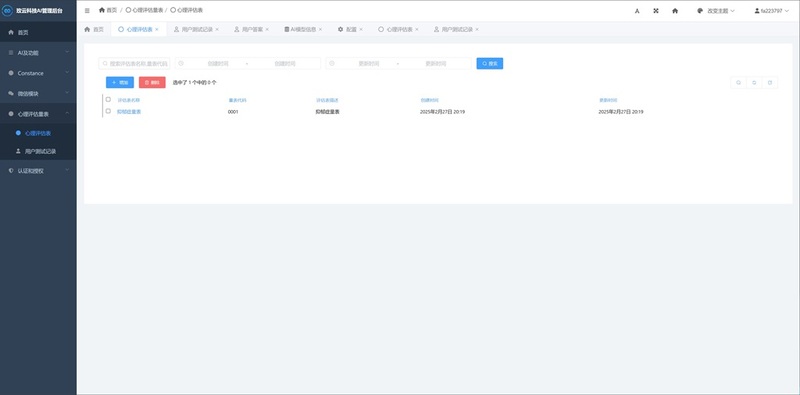Click the 创建时间 start date field
Viewport: 800px width, 395px height.
tap(218, 63)
